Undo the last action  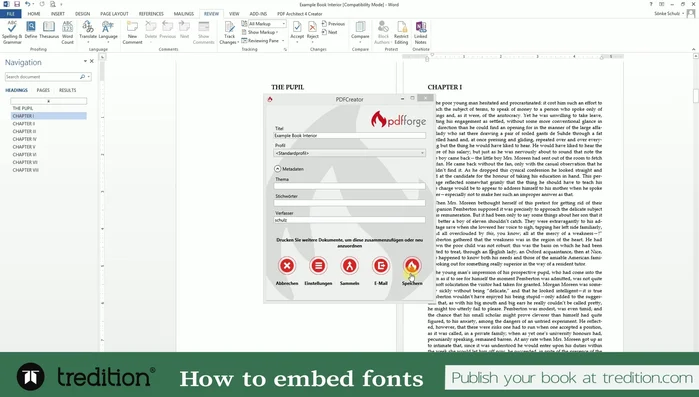tap(27, 4)
